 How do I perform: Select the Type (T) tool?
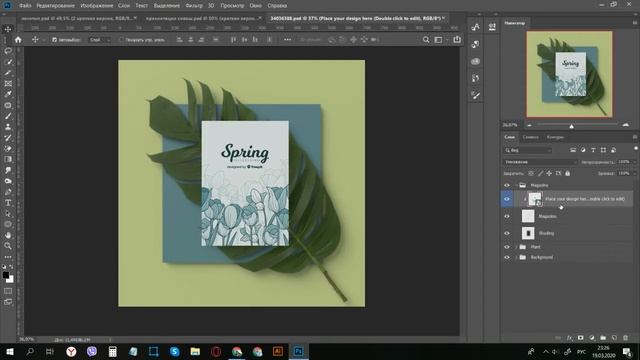click(8, 203)
